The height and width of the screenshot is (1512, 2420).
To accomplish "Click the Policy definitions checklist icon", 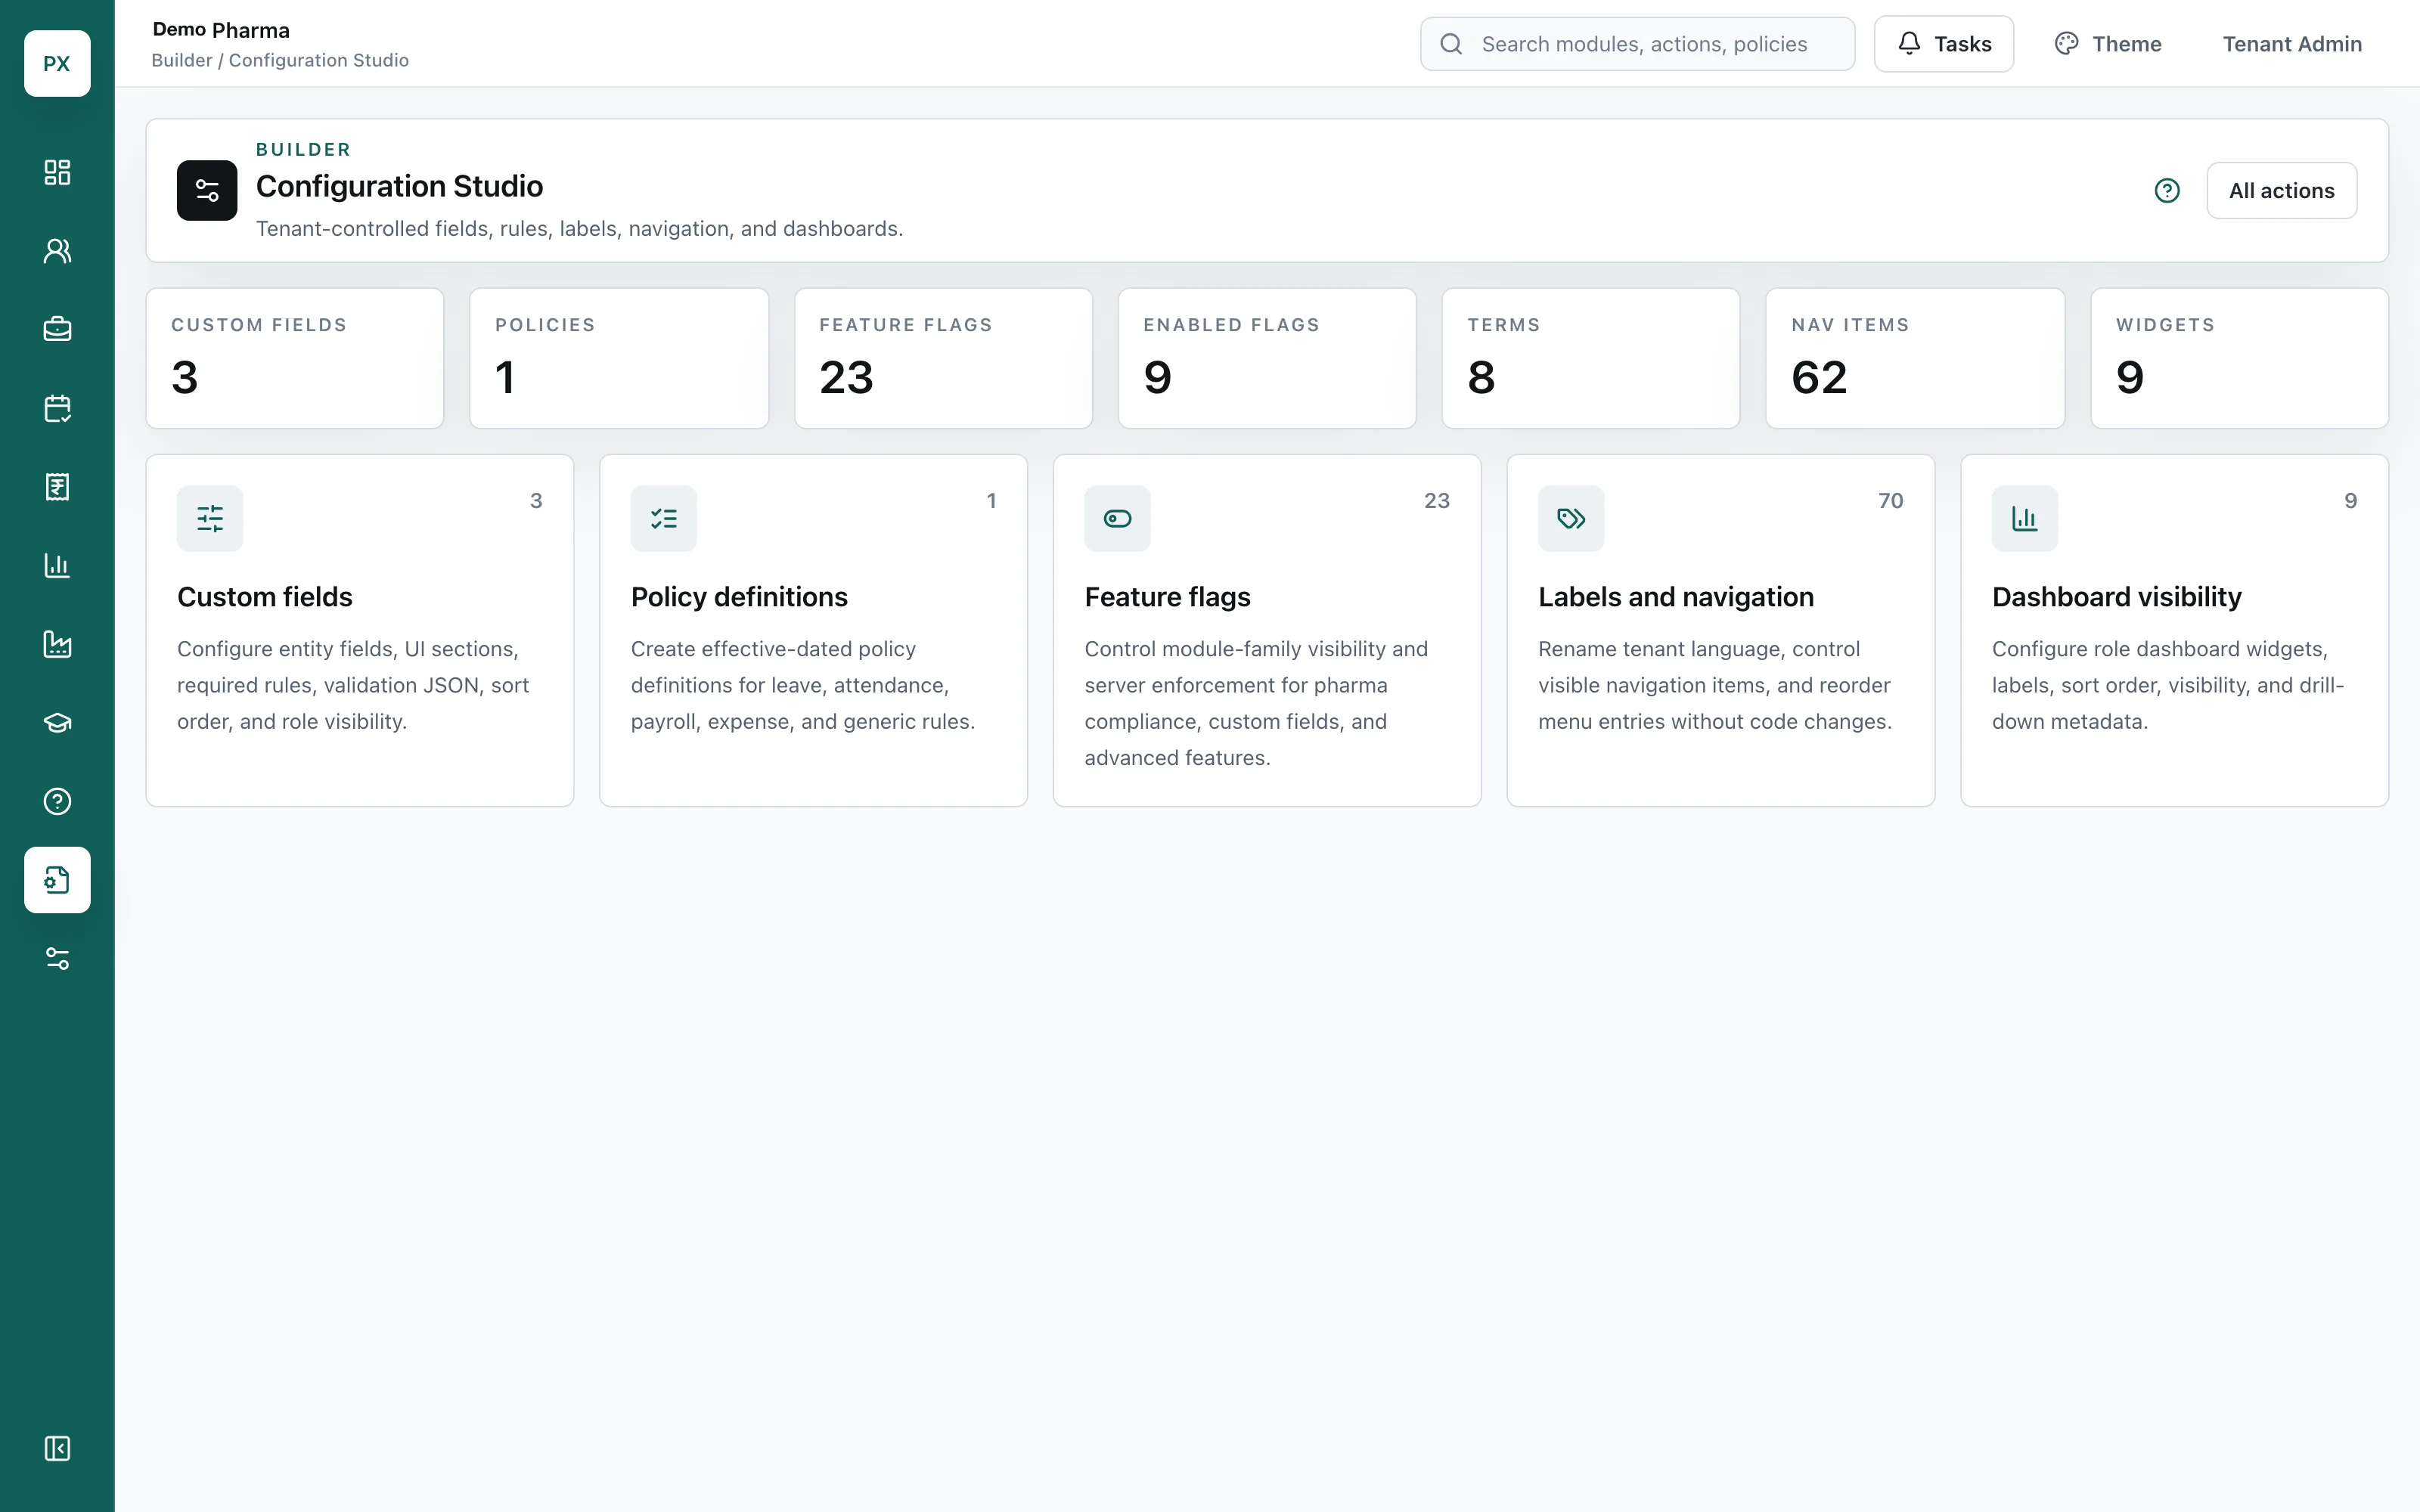I will 664,518.
